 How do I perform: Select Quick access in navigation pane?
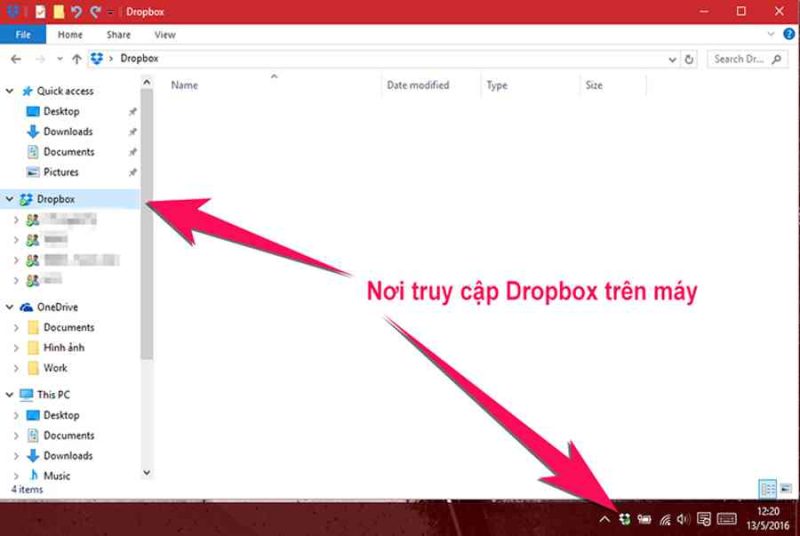[x=65, y=91]
